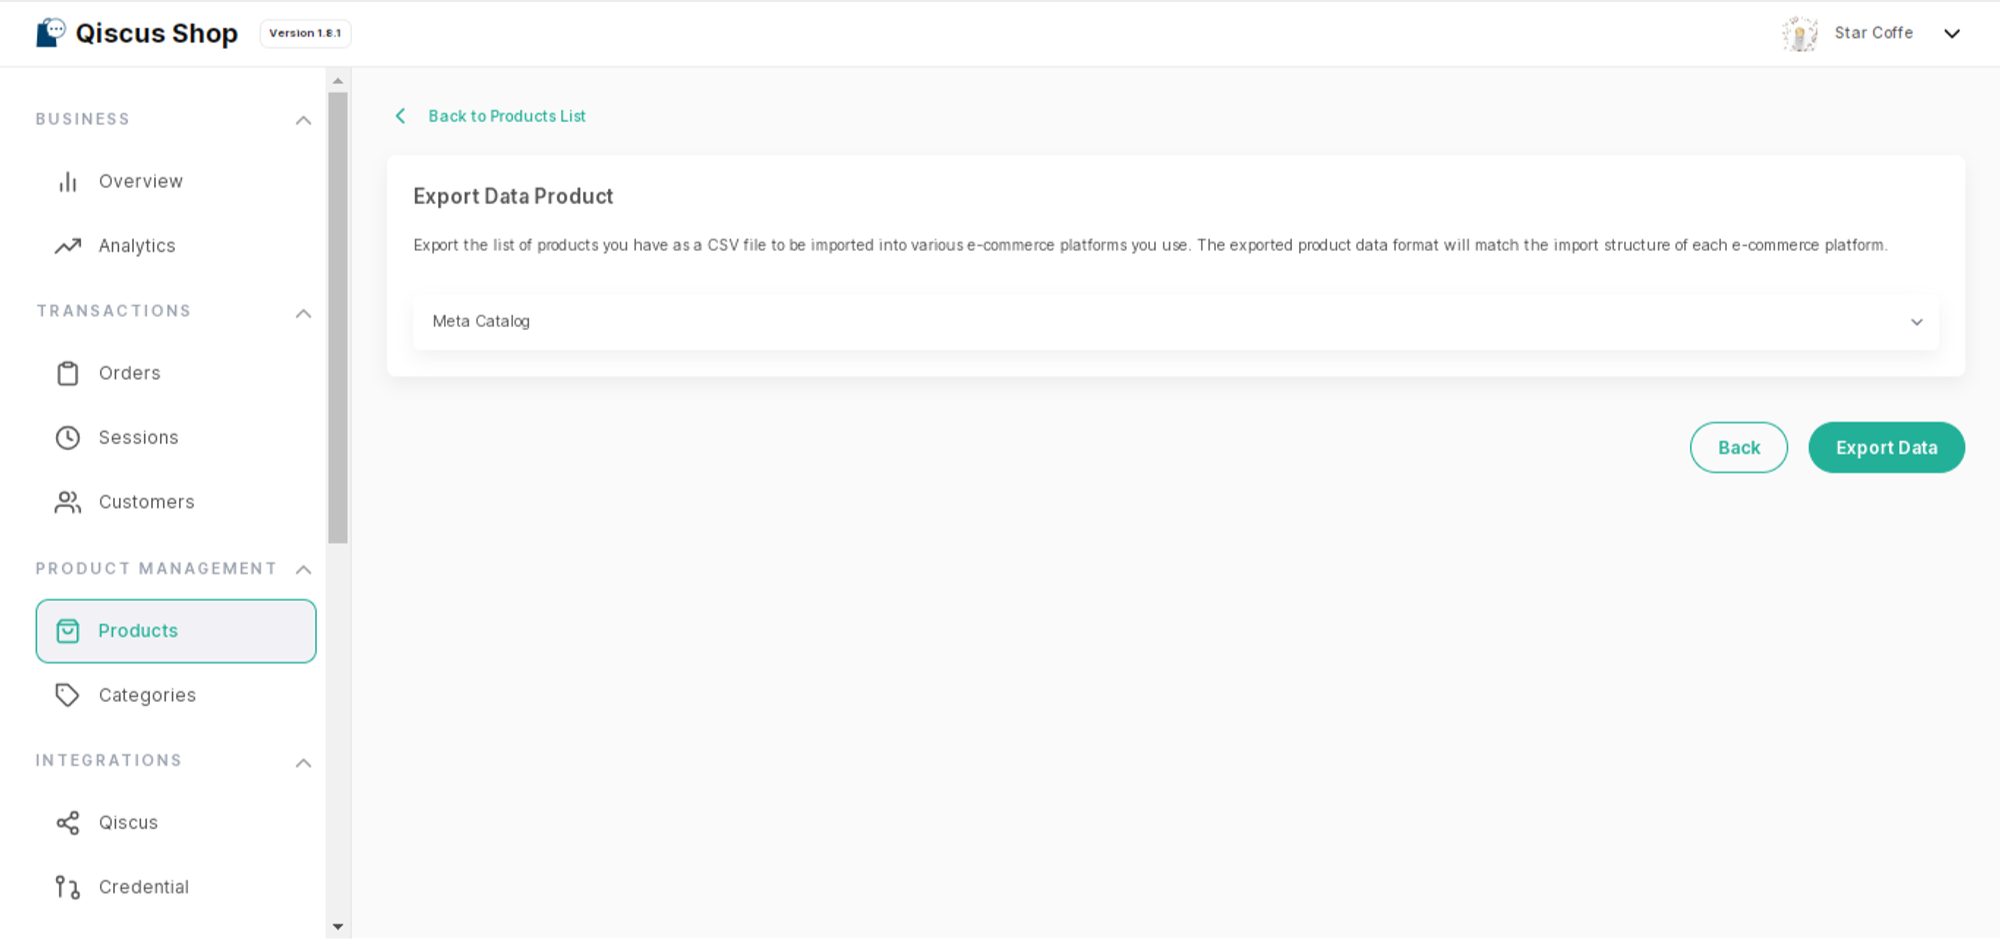Viewport: 2000px width, 939px height.
Task: Click the Categories tag icon
Action: (68, 695)
